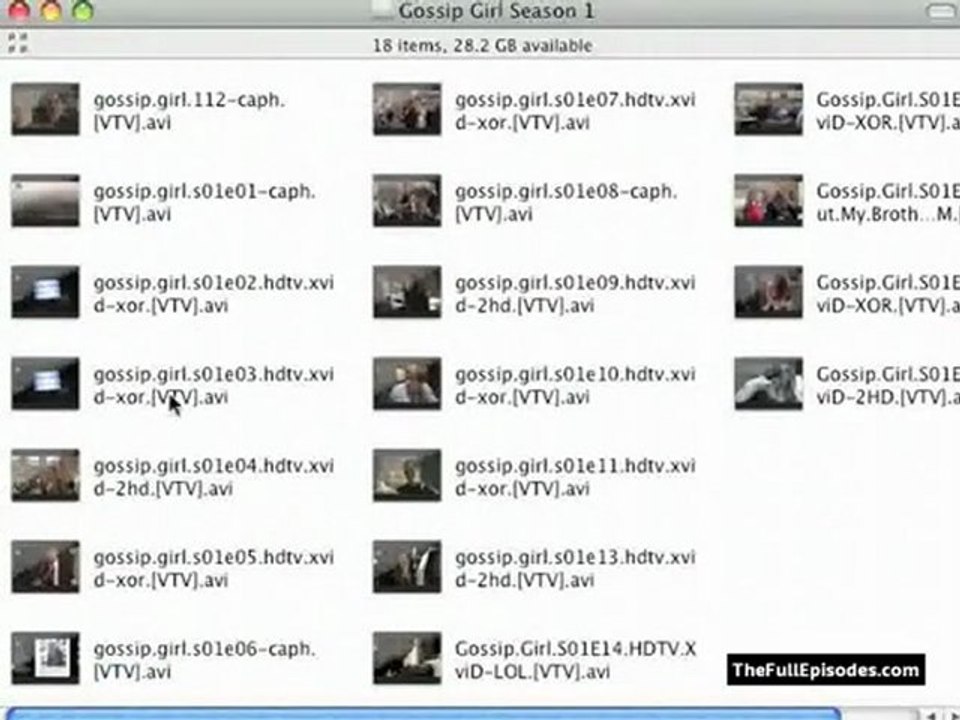The height and width of the screenshot is (720, 960).
Task: Click file name Gossip.Girl.S01E14.HDTV.XviD-LOL.[VTV].avi
Action: 576,660
